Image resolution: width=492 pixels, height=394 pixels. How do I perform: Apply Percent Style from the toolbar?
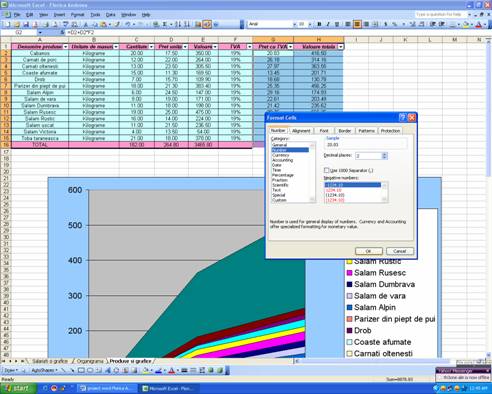(x=395, y=24)
